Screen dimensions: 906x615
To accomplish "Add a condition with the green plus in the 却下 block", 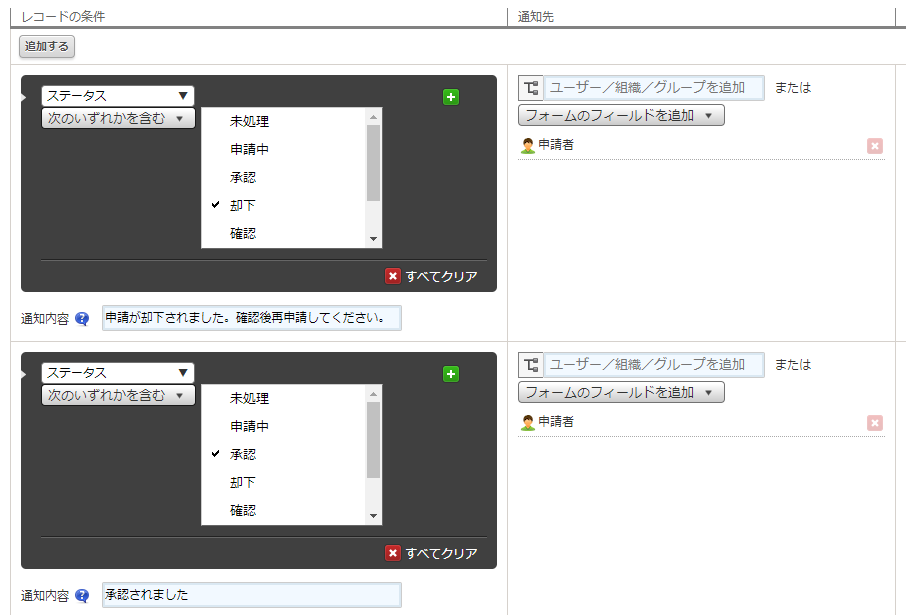I will [451, 97].
